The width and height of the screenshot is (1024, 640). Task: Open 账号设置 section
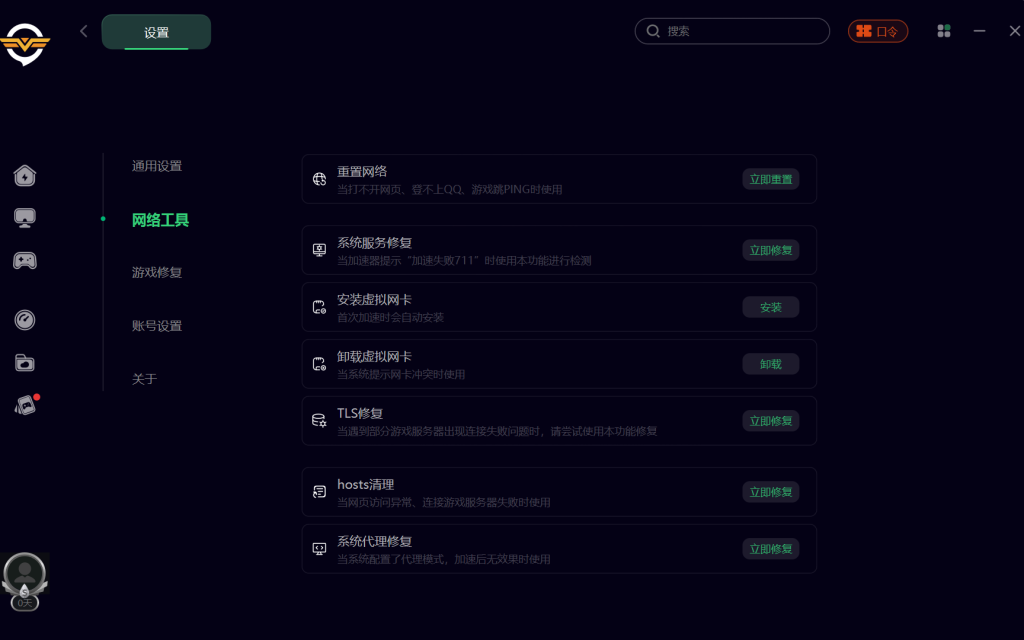click(157, 326)
